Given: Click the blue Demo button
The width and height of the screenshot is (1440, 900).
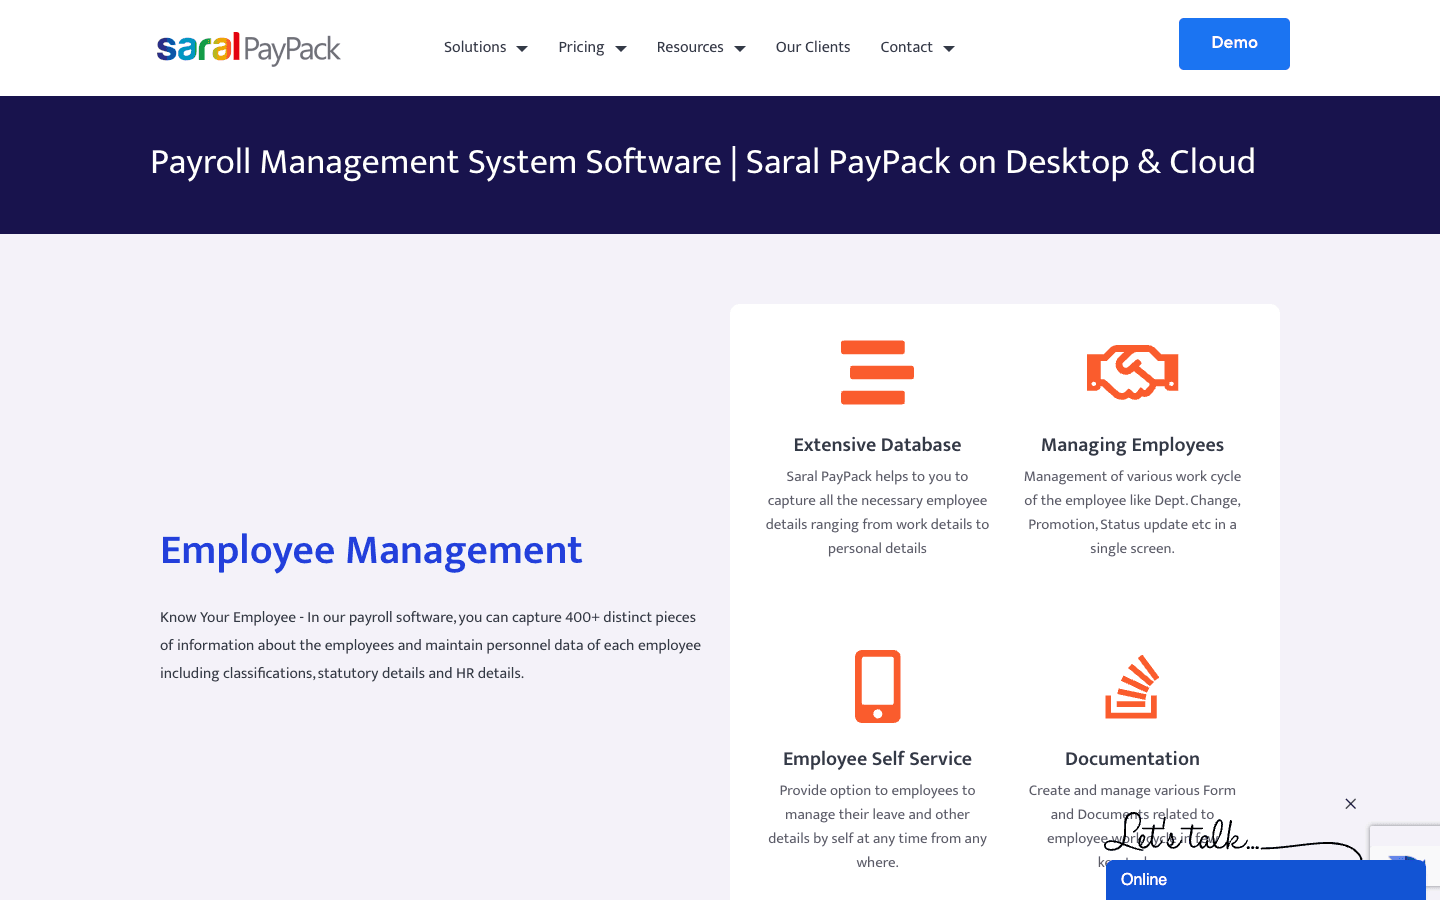Looking at the screenshot, I should (x=1234, y=44).
